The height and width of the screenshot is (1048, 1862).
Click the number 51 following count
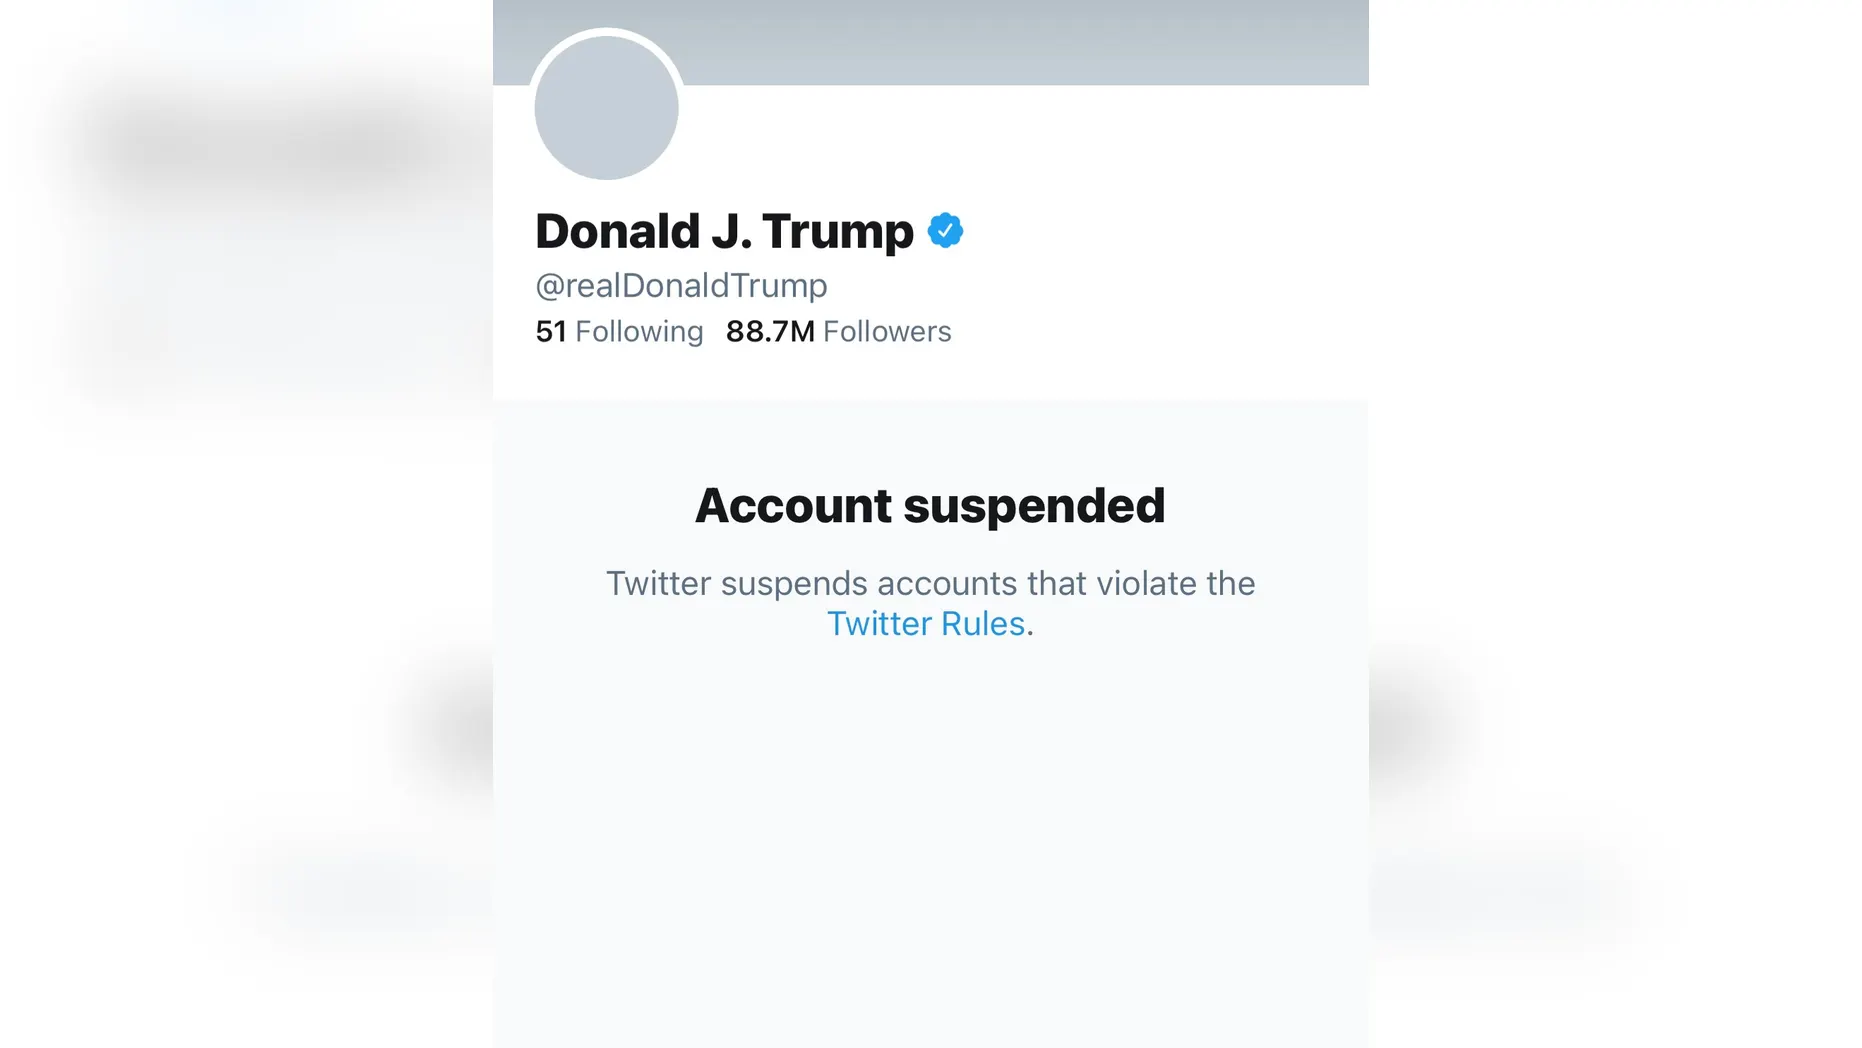click(551, 331)
